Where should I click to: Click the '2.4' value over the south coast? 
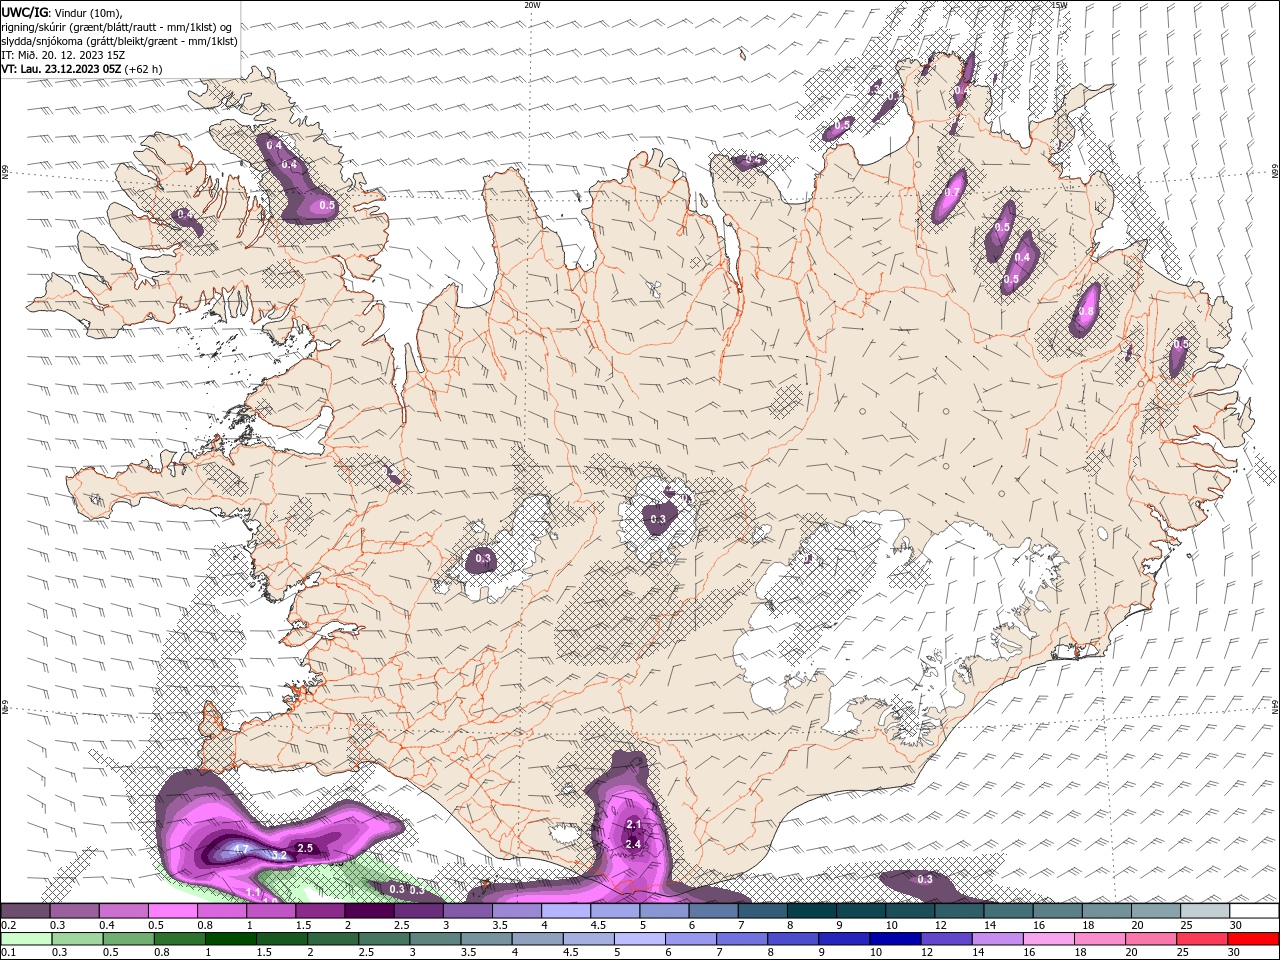[x=633, y=844]
